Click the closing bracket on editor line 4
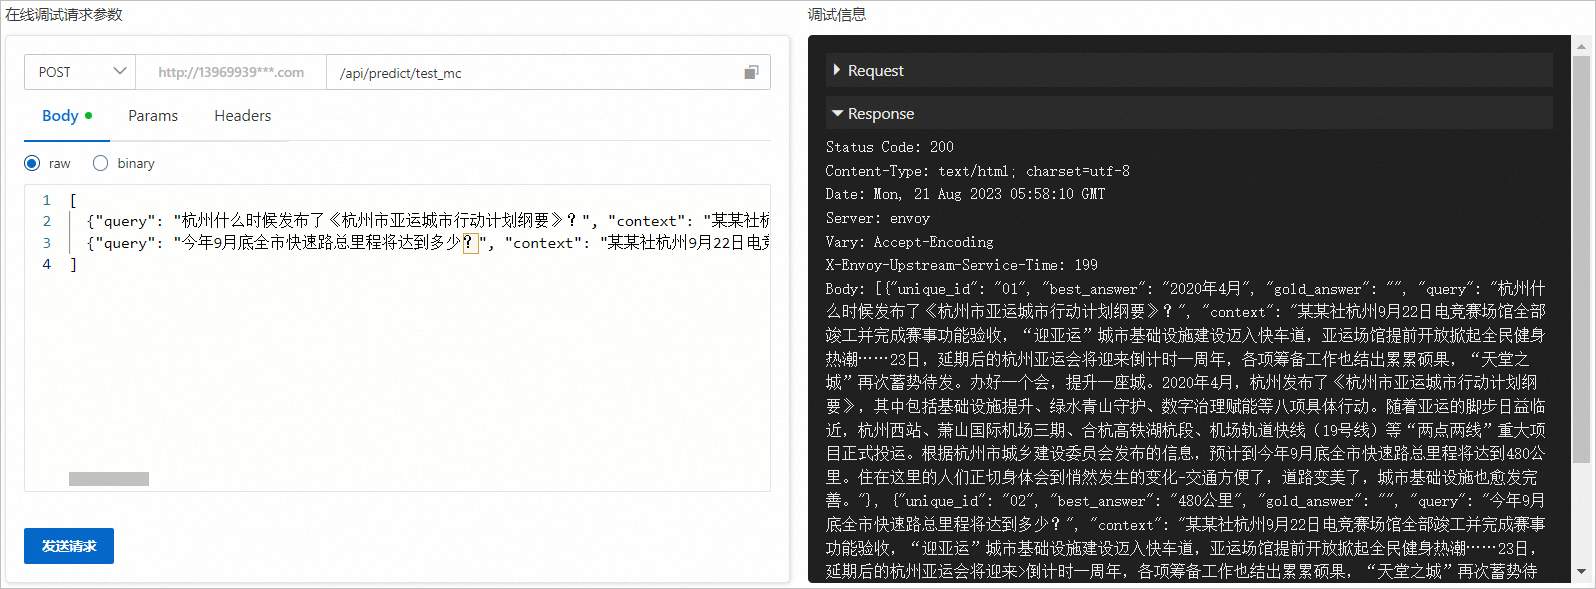1596x589 pixels. pos(73,264)
